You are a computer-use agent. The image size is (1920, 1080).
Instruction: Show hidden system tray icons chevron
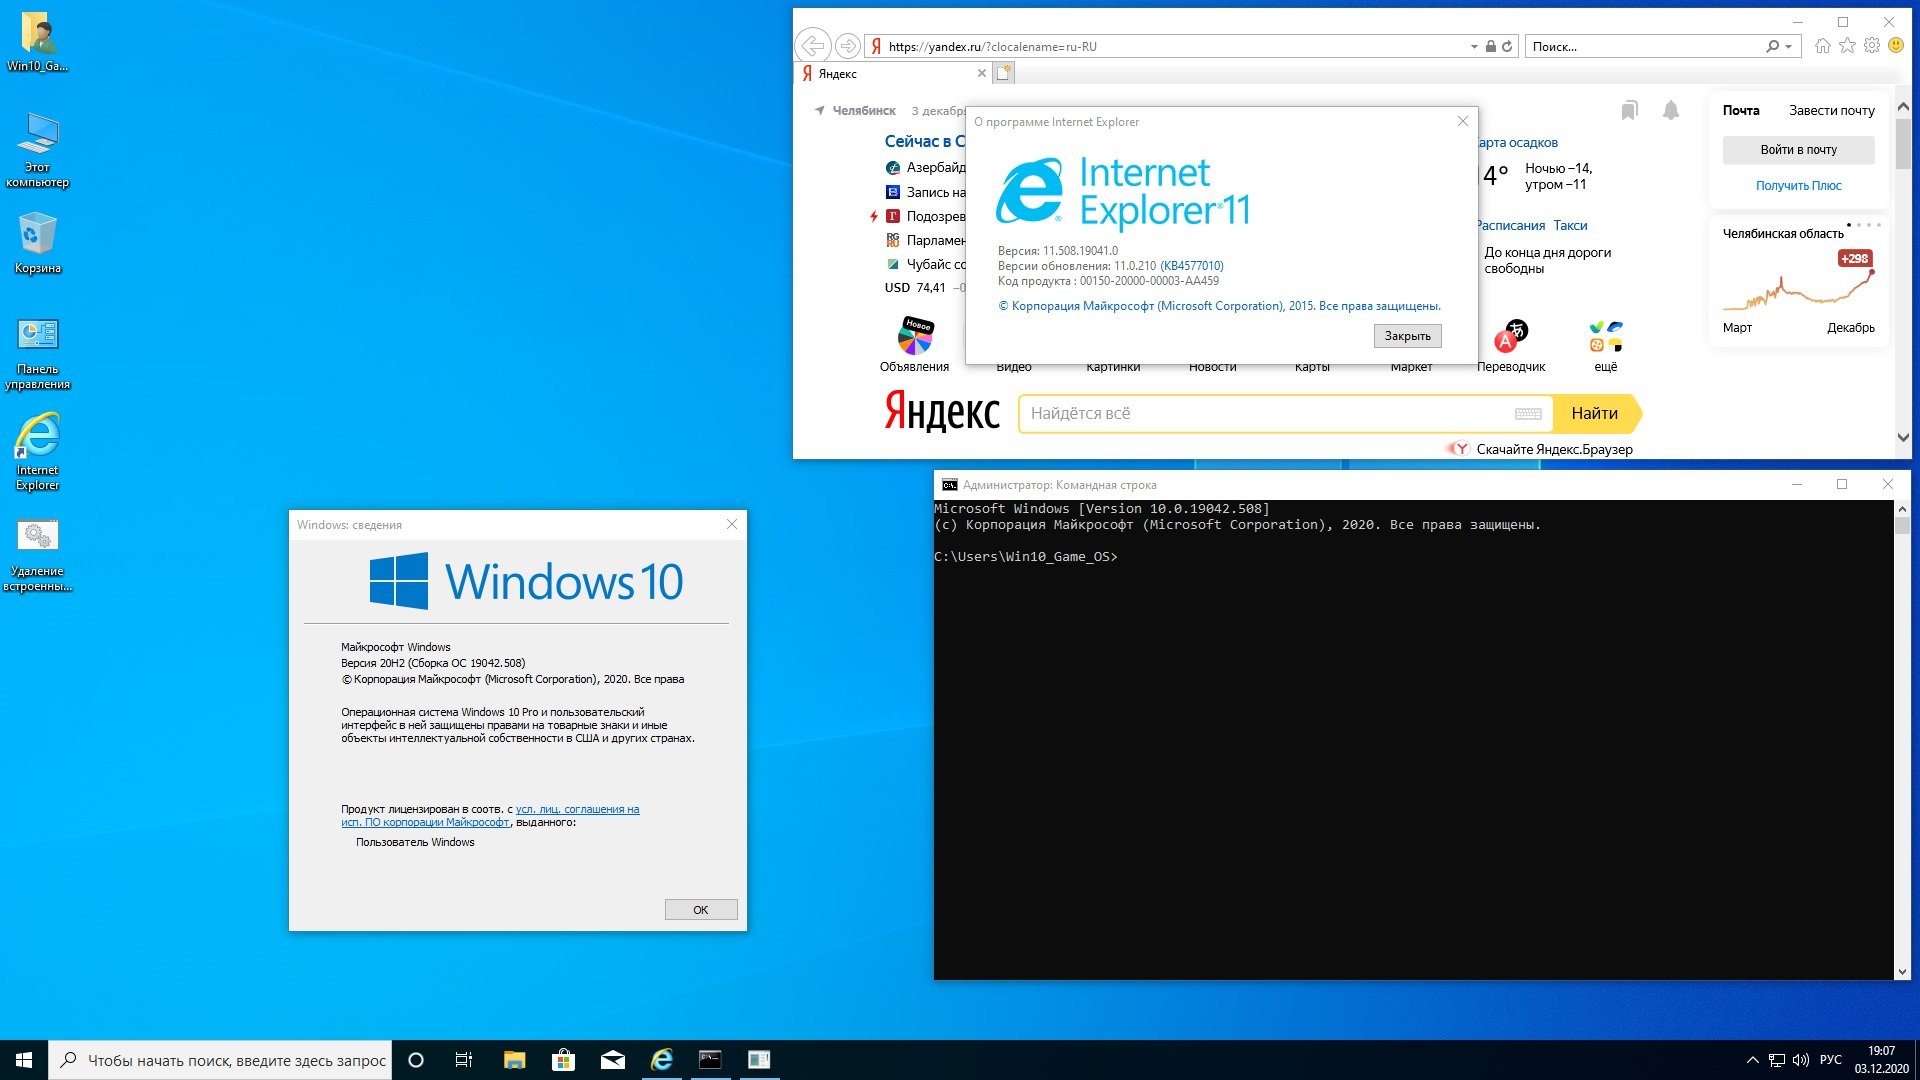[x=1752, y=1060]
